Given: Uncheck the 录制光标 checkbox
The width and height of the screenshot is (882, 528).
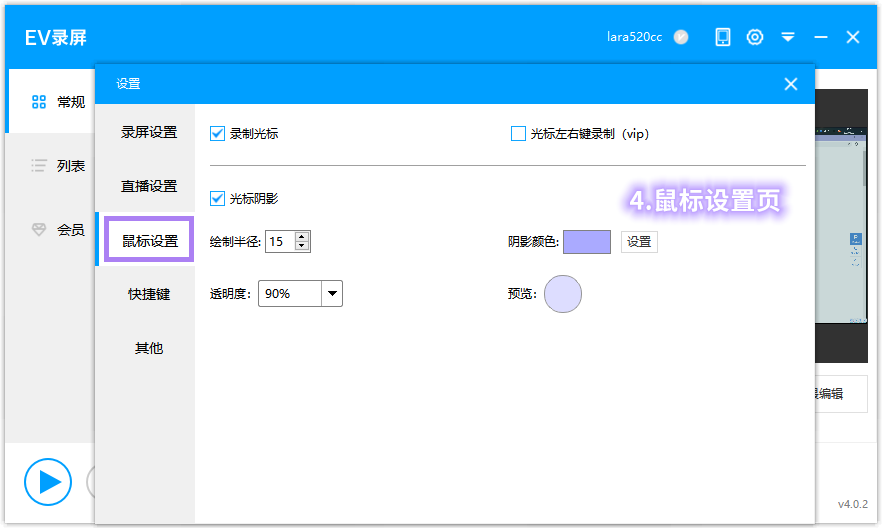Looking at the screenshot, I should click(218, 133).
